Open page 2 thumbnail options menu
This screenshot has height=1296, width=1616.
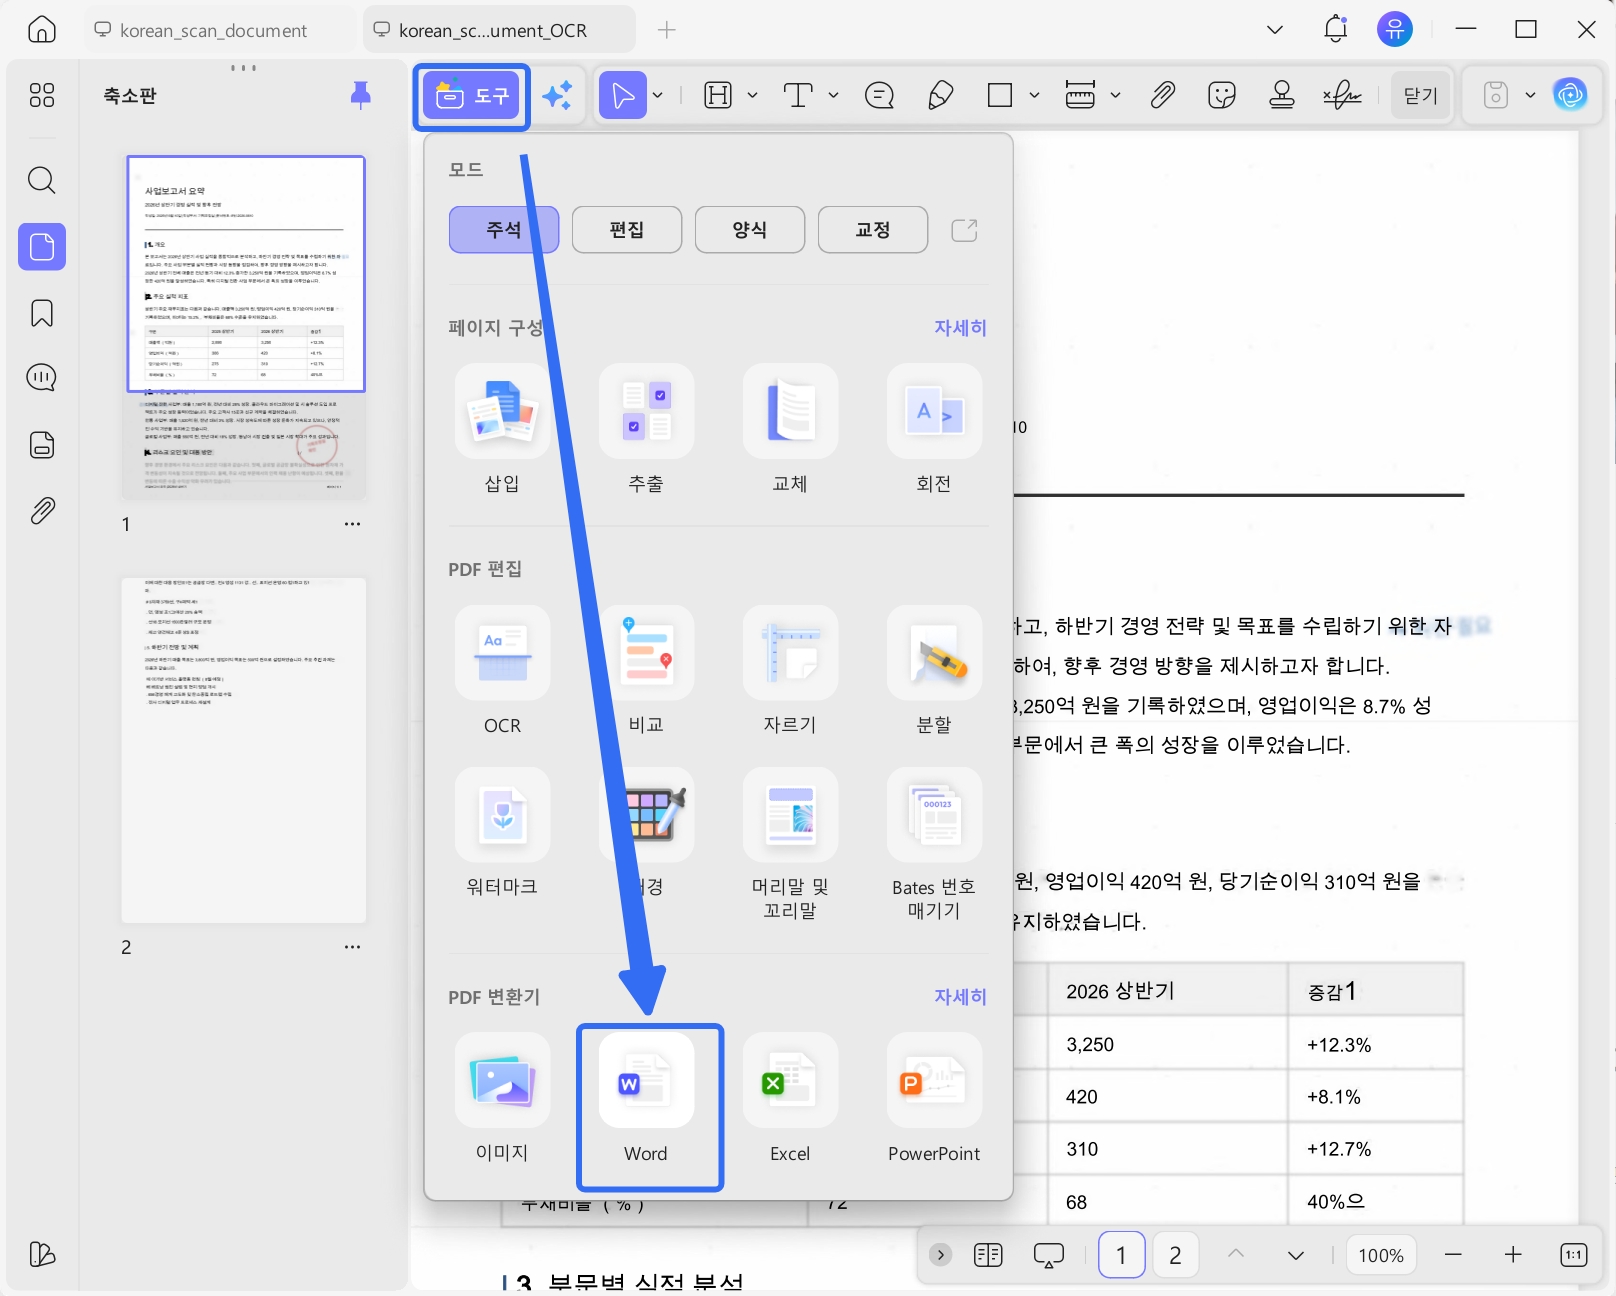(352, 947)
